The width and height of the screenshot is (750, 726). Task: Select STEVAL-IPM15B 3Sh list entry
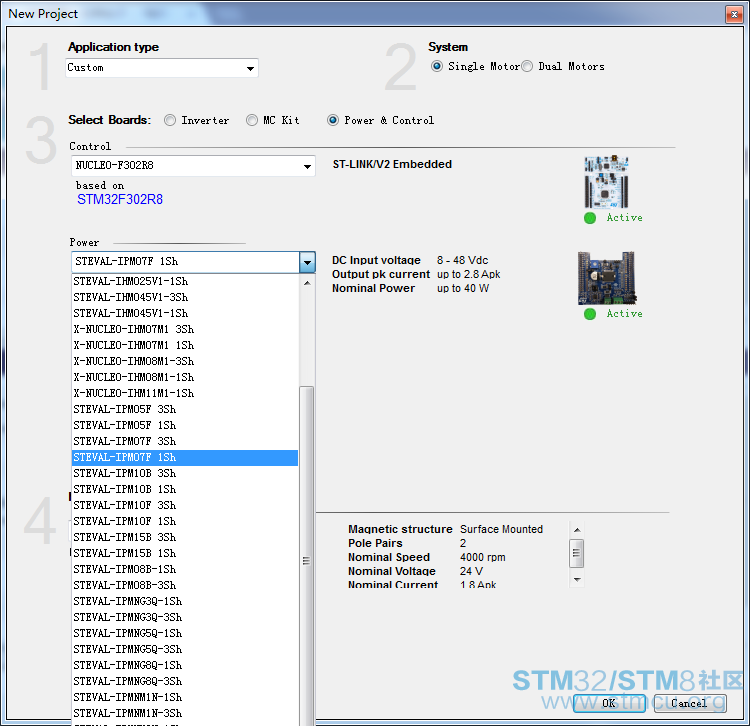[185, 538]
